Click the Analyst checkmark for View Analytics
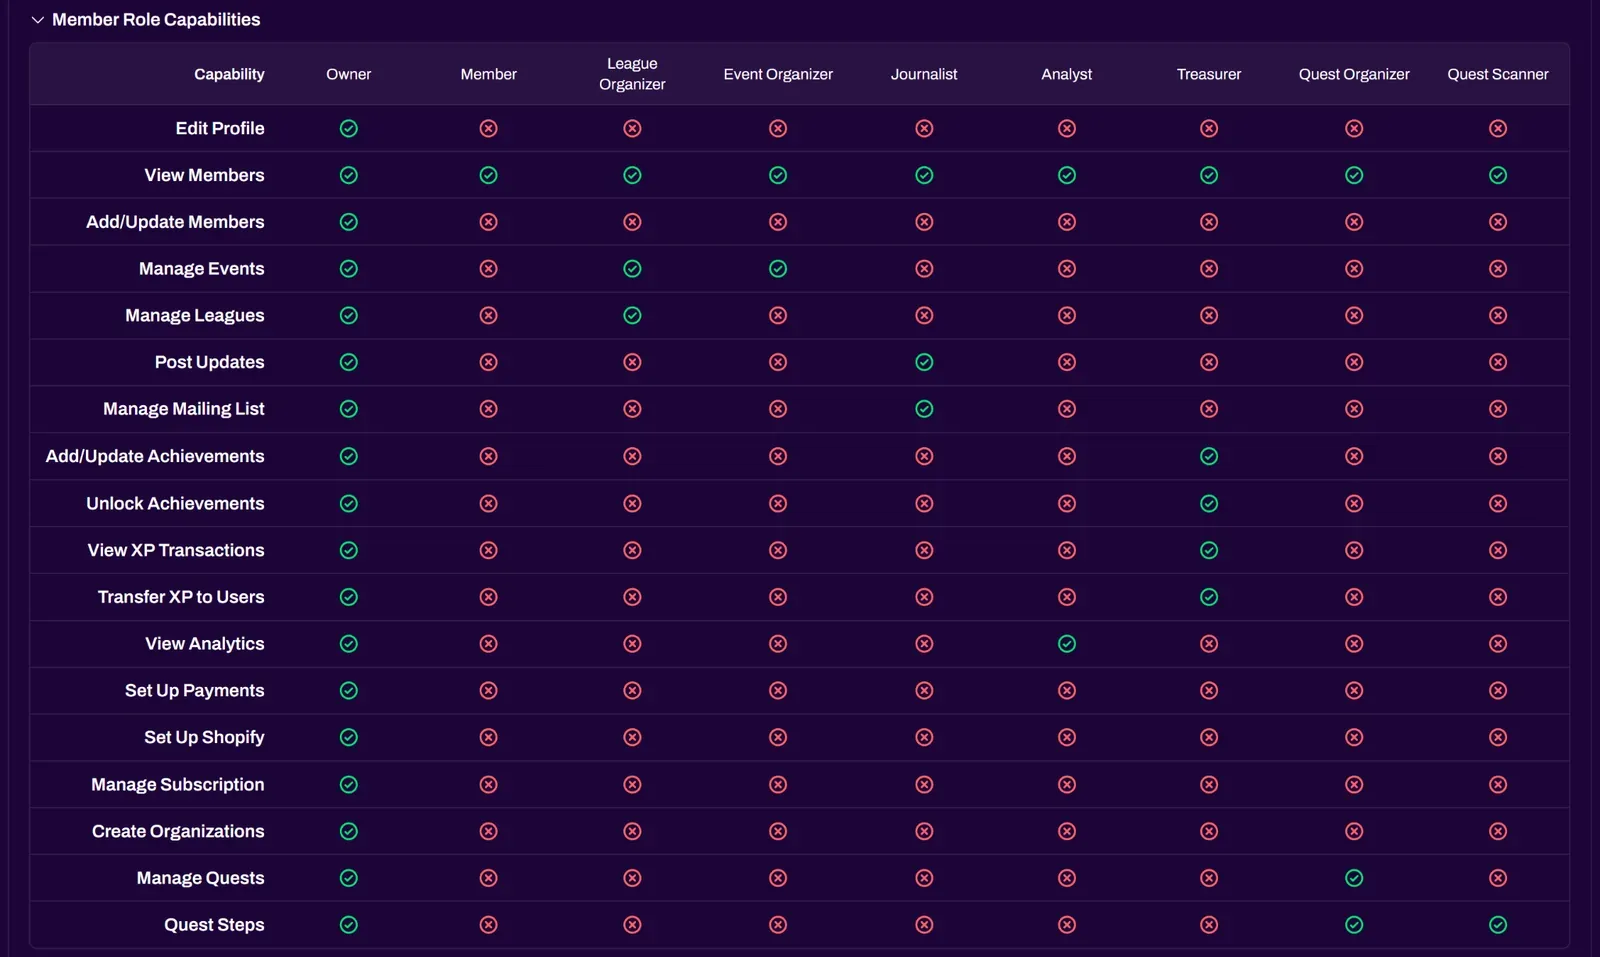 click(1067, 644)
